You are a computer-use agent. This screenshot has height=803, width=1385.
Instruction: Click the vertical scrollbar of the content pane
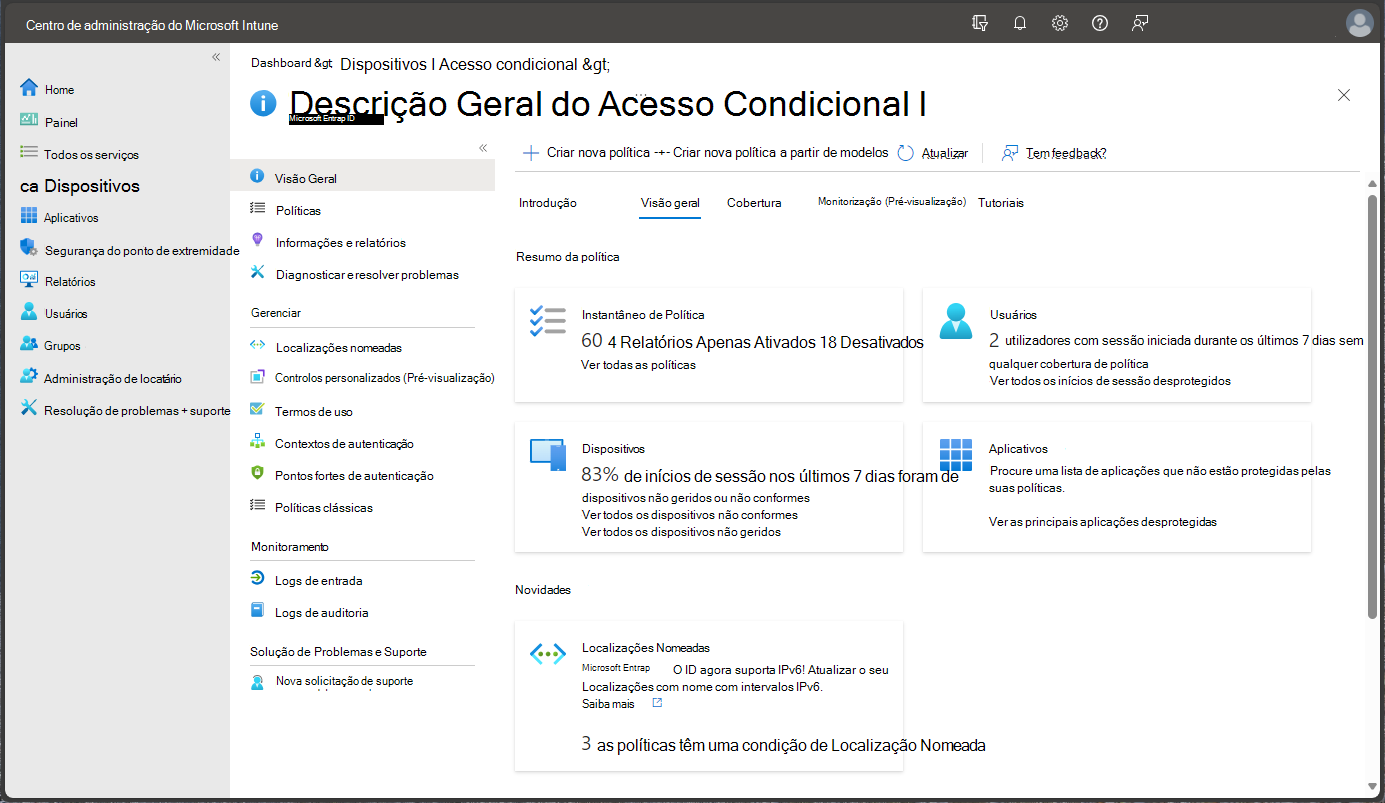pos(1372,408)
